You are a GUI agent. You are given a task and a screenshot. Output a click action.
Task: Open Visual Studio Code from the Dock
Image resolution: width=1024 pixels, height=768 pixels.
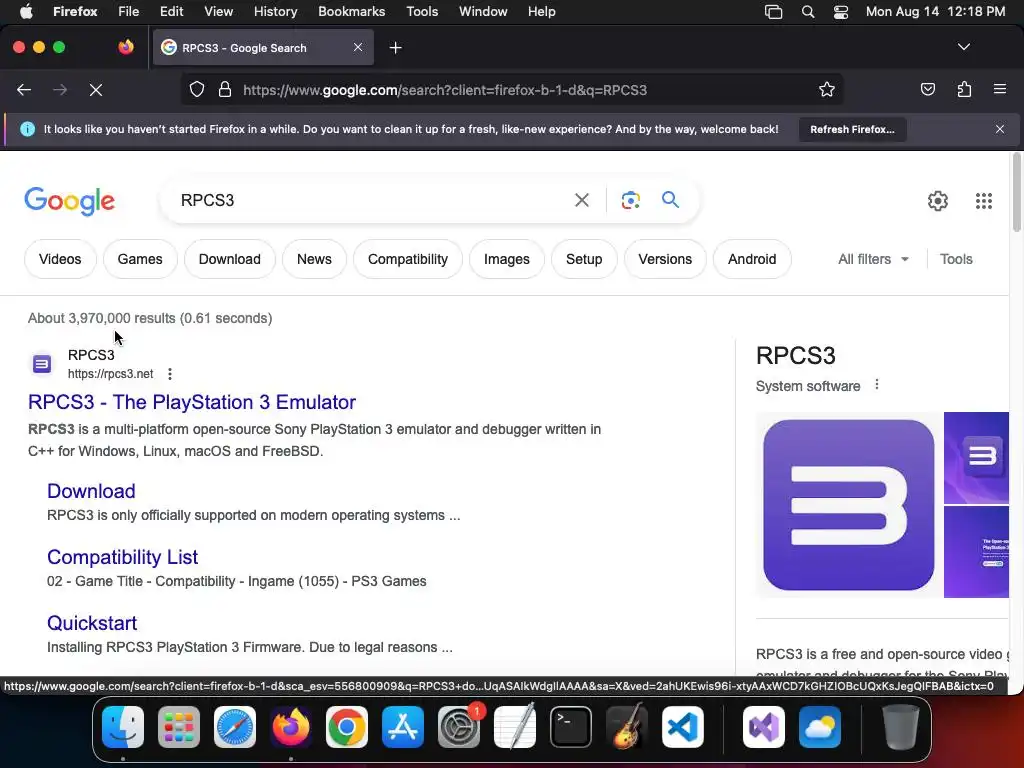point(682,727)
